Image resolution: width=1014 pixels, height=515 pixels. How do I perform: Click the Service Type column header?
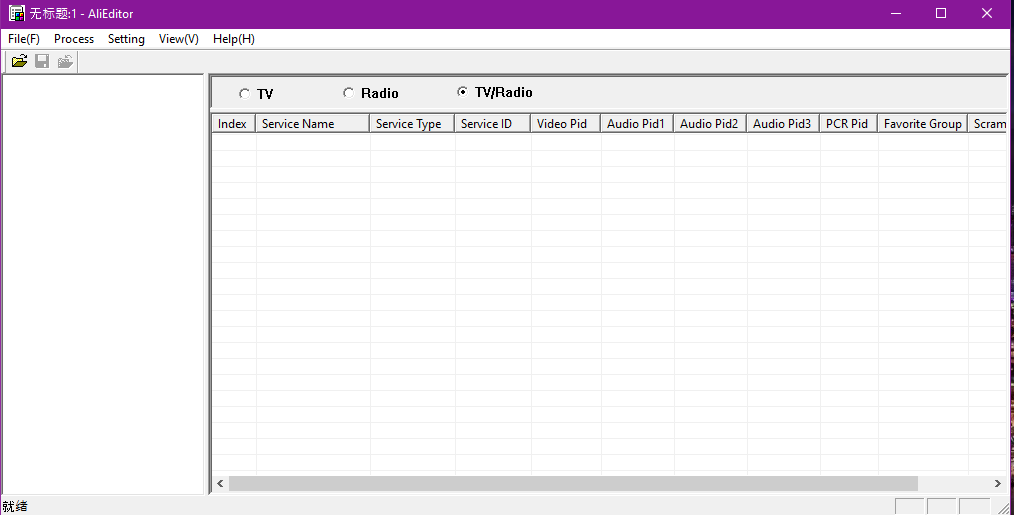pos(412,124)
